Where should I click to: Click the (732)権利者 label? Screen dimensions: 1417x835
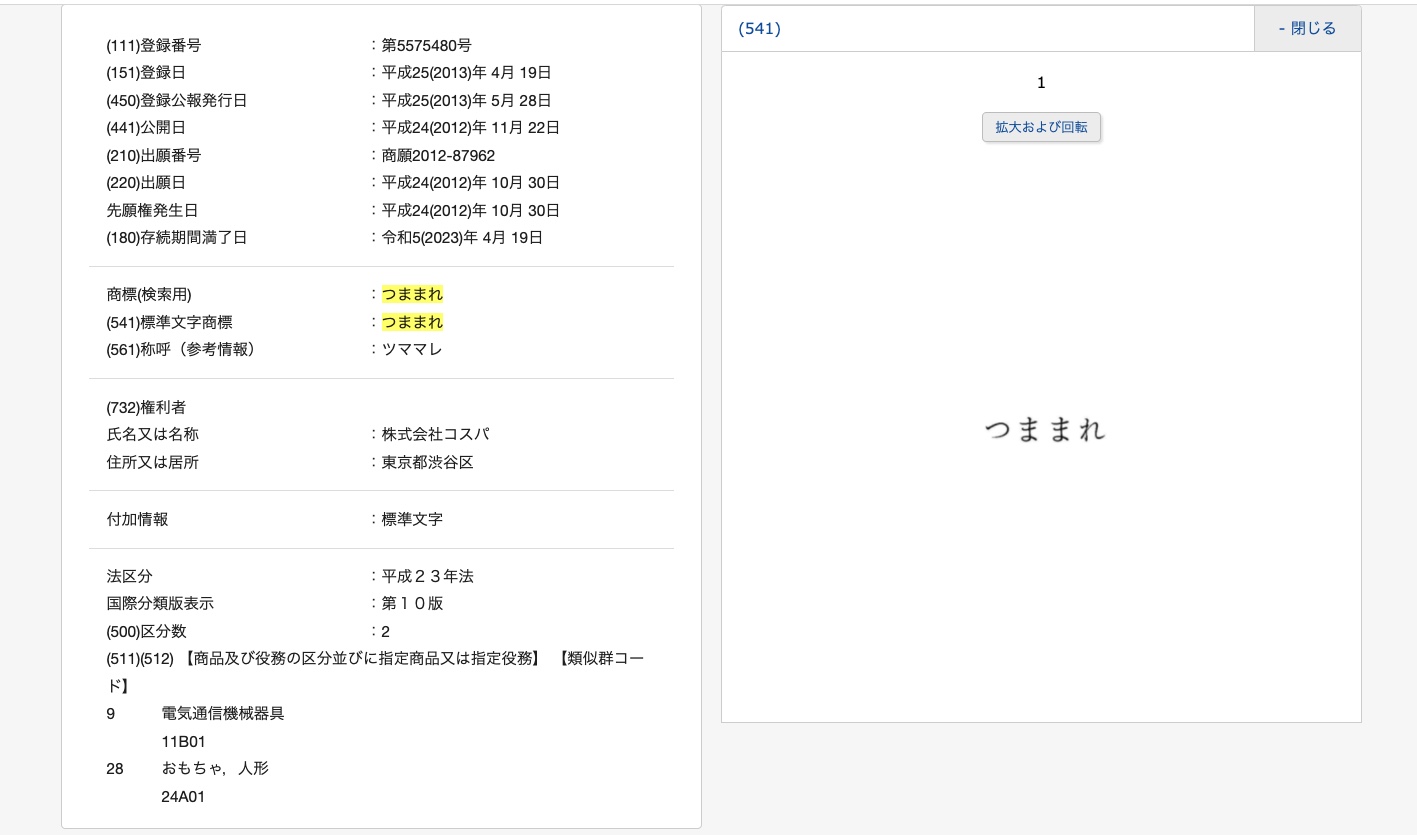[146, 407]
